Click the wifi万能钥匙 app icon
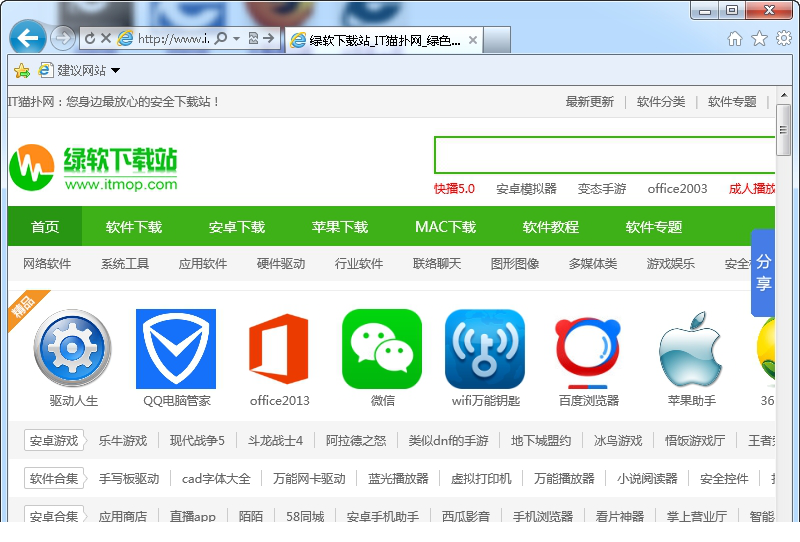The image size is (800, 542). click(485, 349)
